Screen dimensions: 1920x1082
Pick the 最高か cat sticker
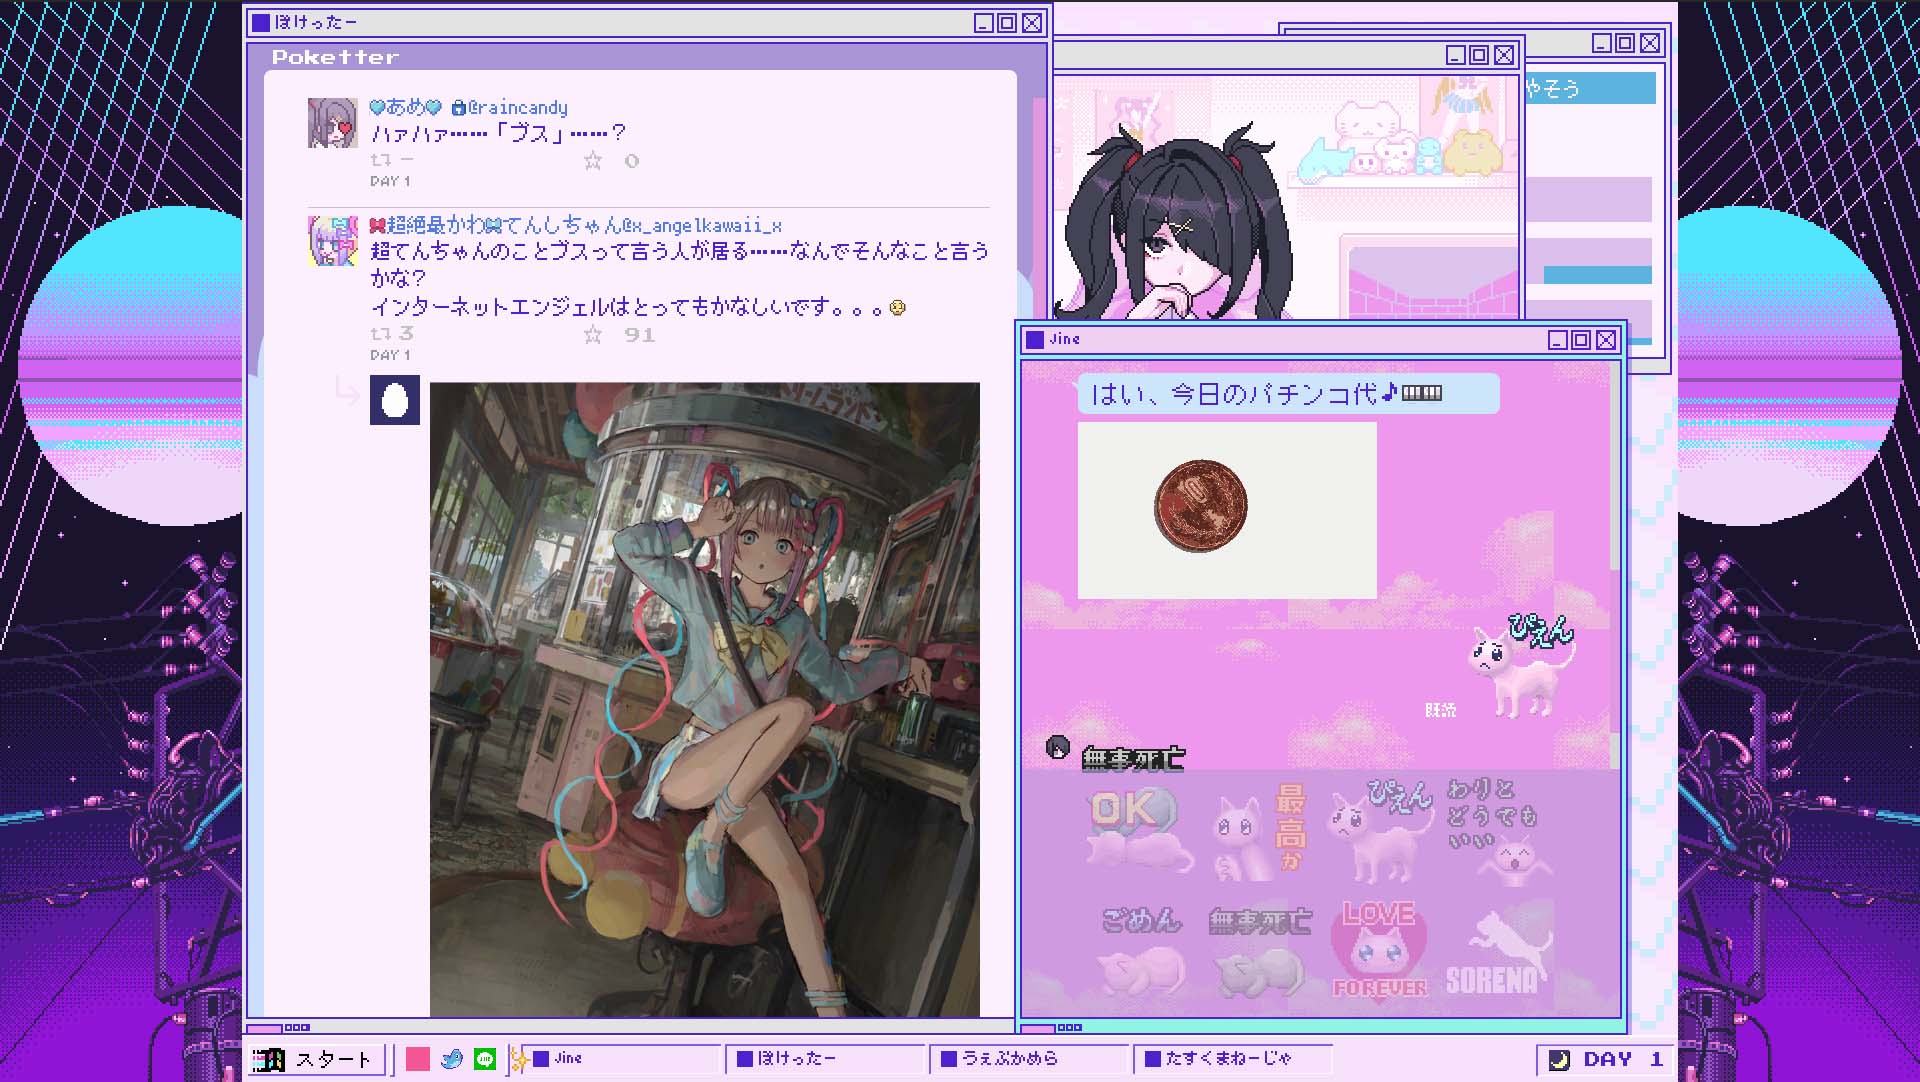click(1258, 832)
